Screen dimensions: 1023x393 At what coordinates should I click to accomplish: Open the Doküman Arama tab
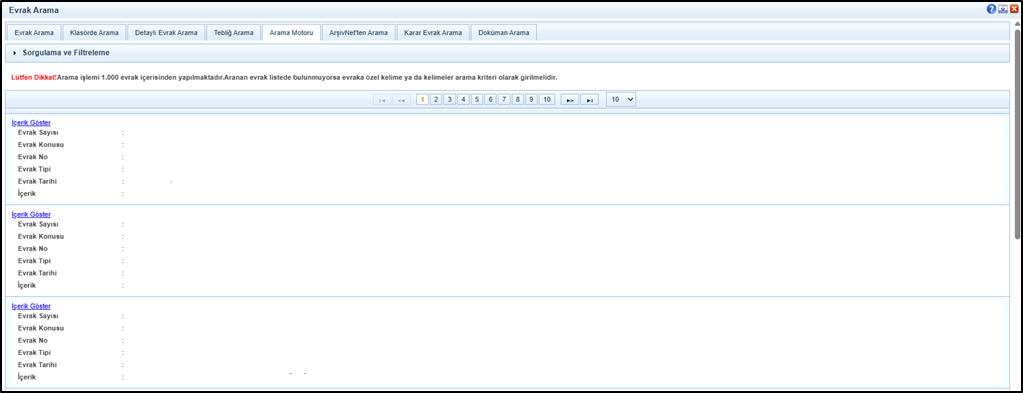[x=504, y=33]
